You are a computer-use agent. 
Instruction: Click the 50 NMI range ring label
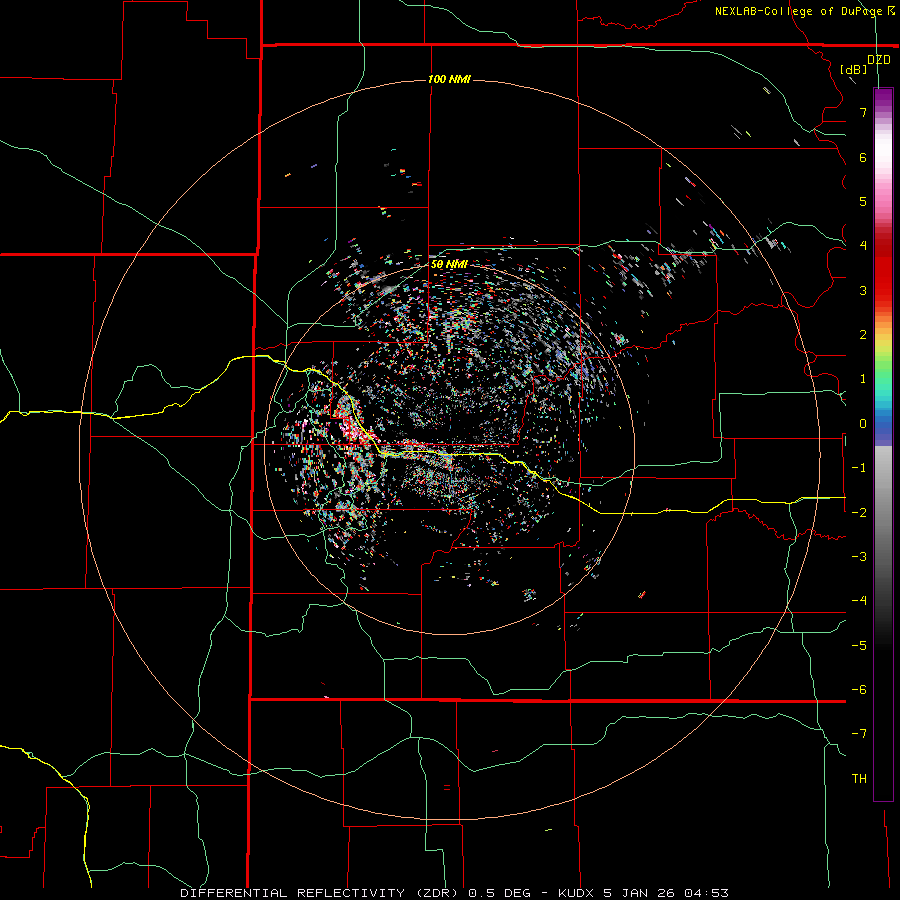pos(449,264)
